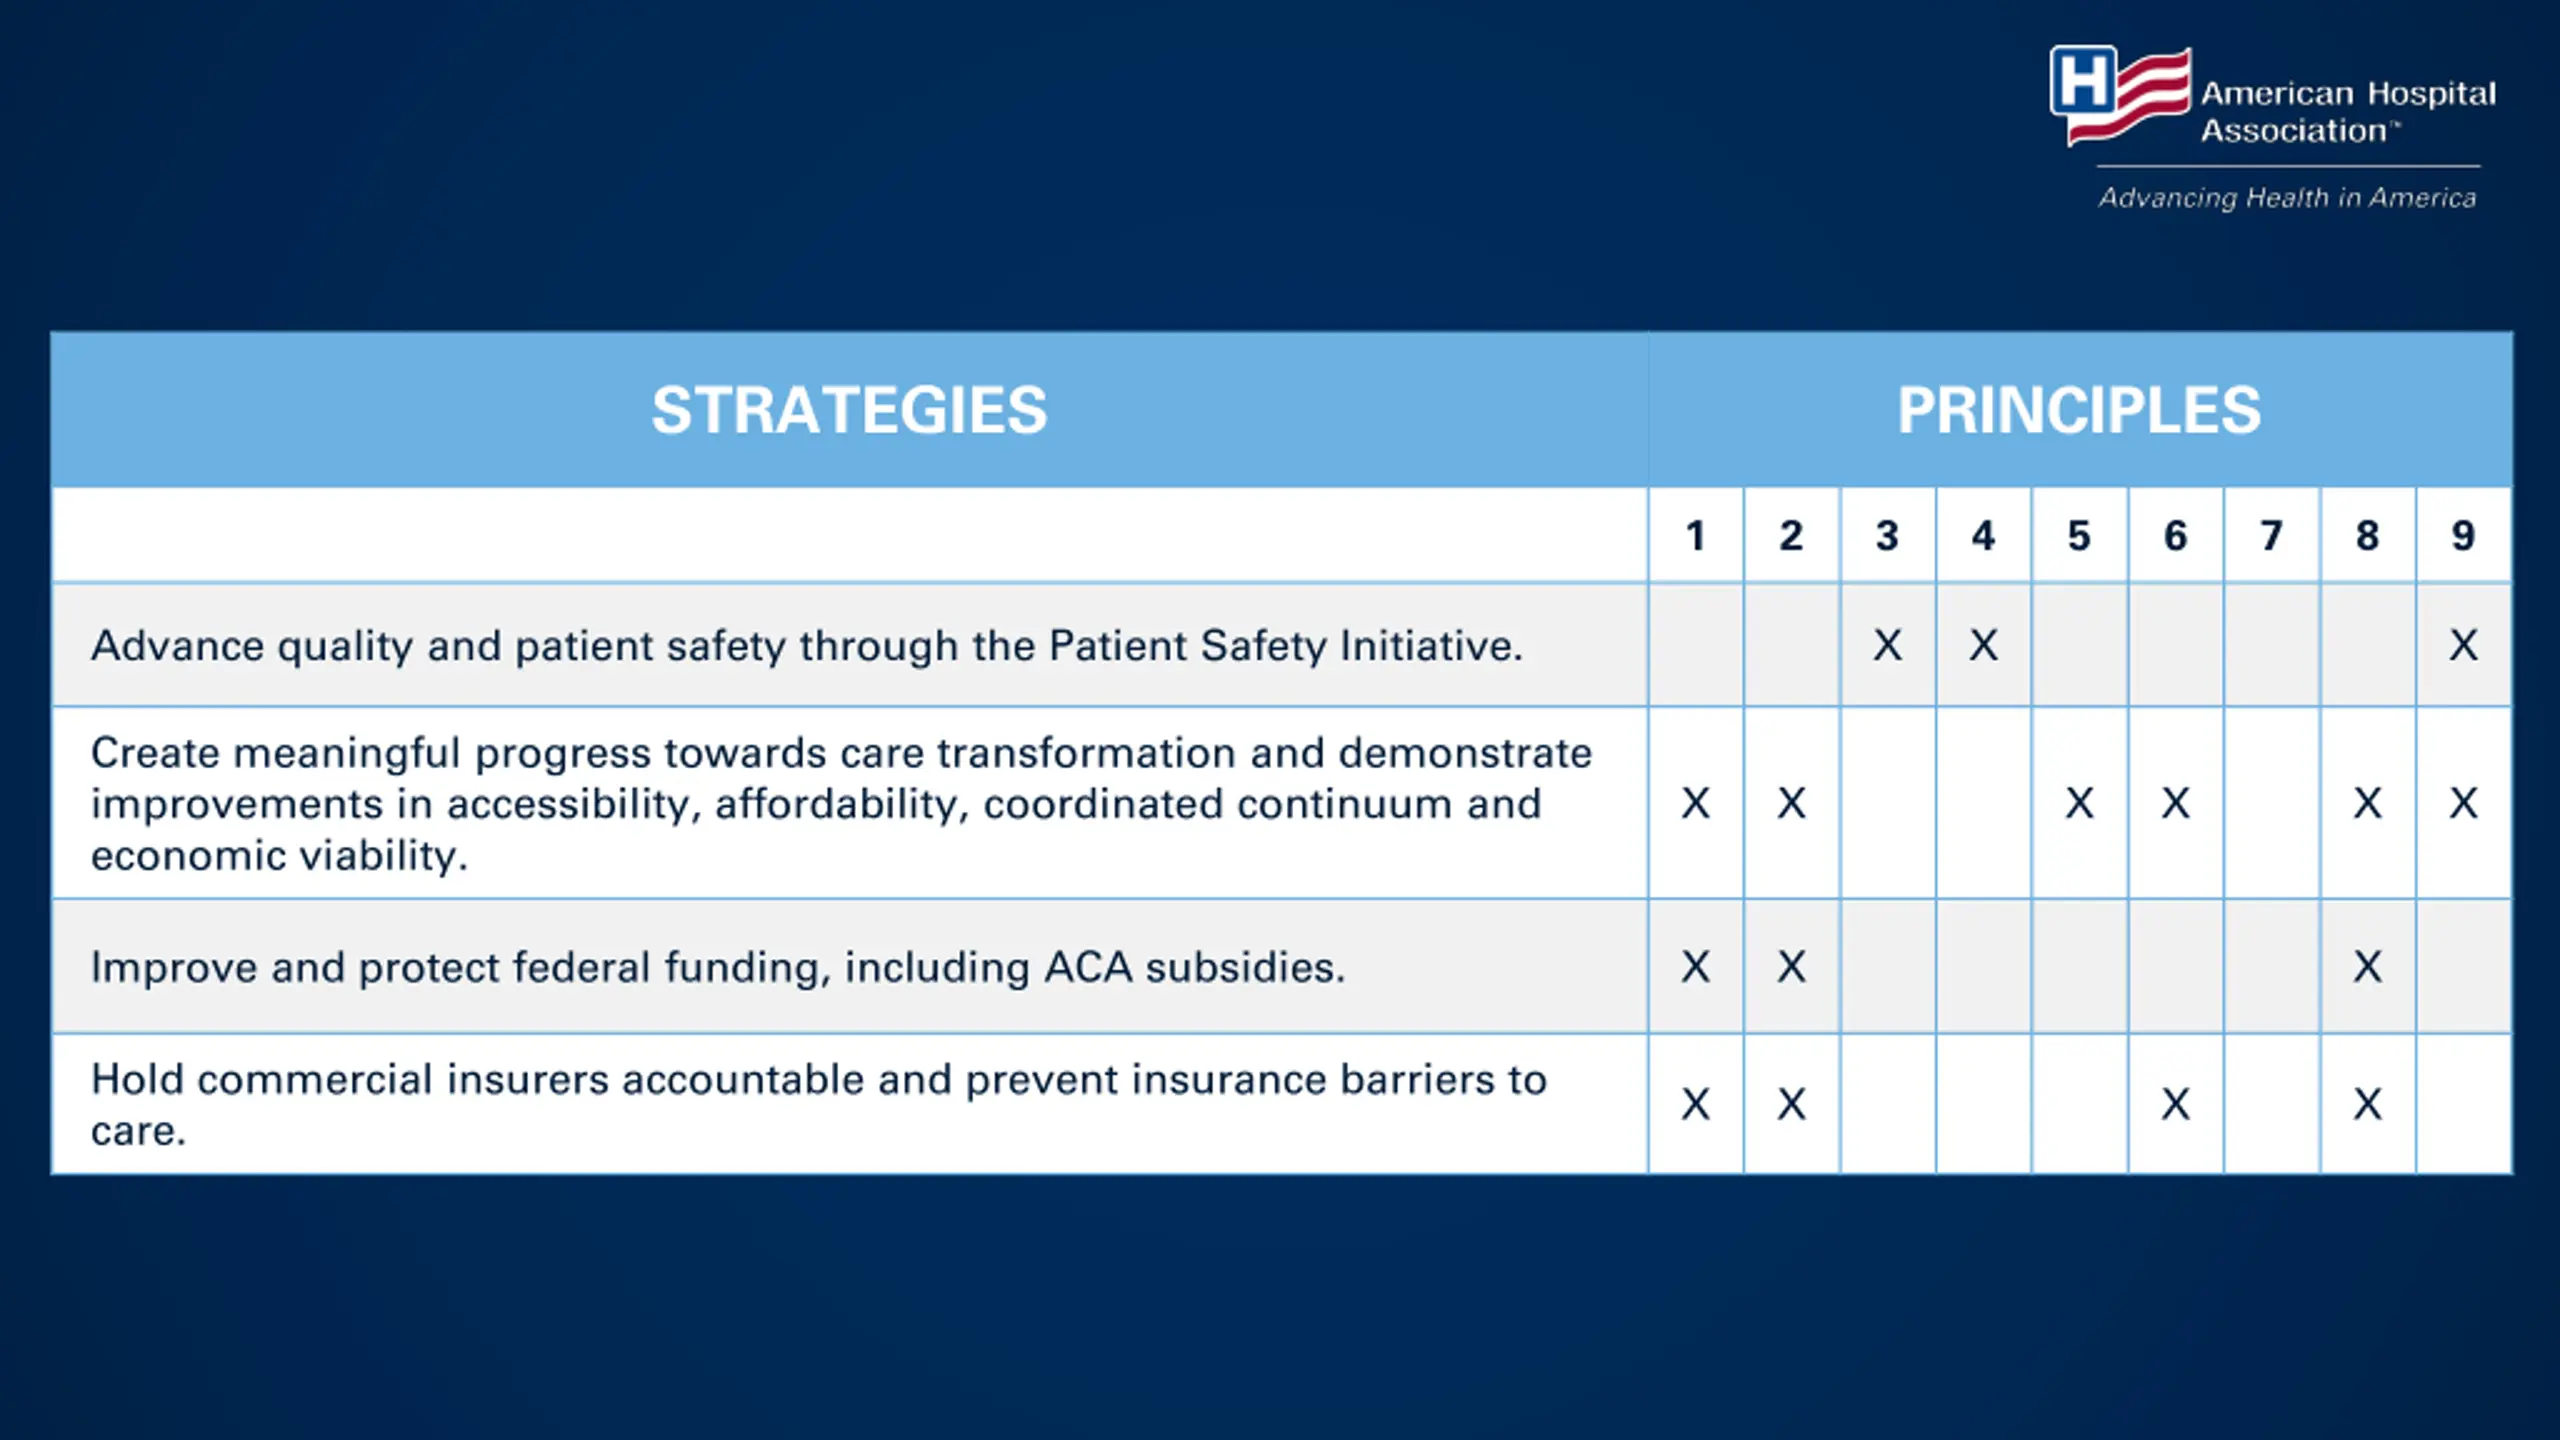Select principle number 5 column heading
This screenshot has width=2560, height=1440.
pos(2079,536)
